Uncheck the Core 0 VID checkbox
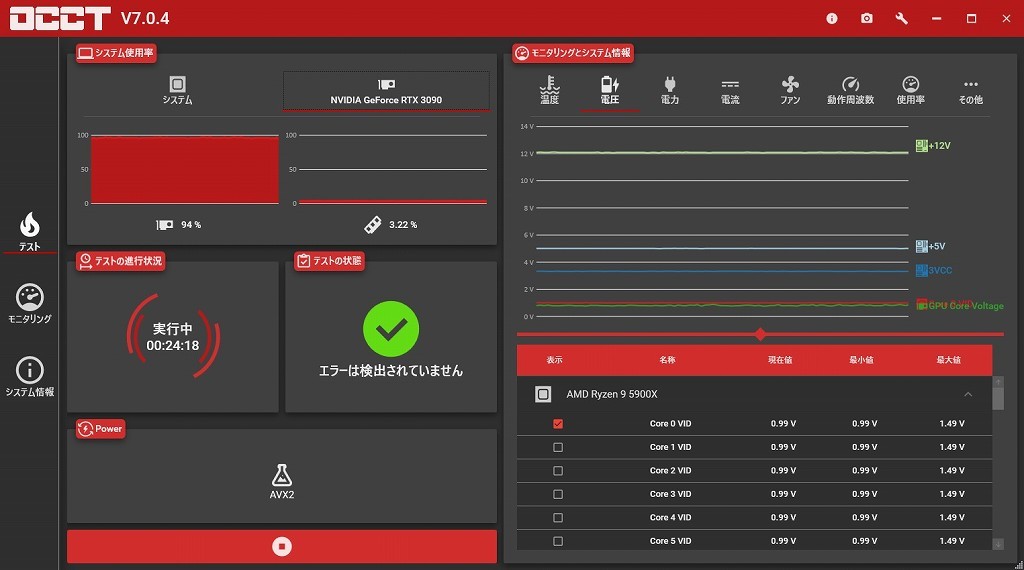This screenshot has width=1024, height=570. (x=558, y=424)
